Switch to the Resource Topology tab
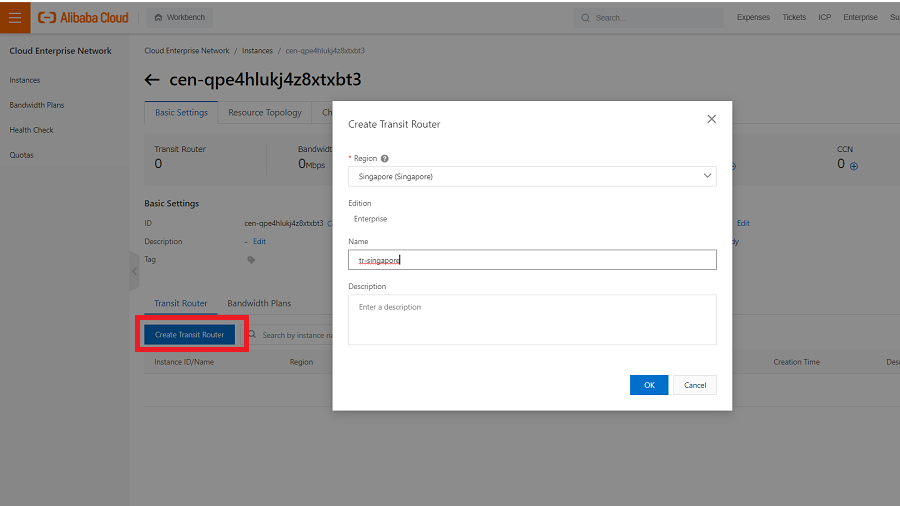Viewport: 900px width, 506px height. 264,113
